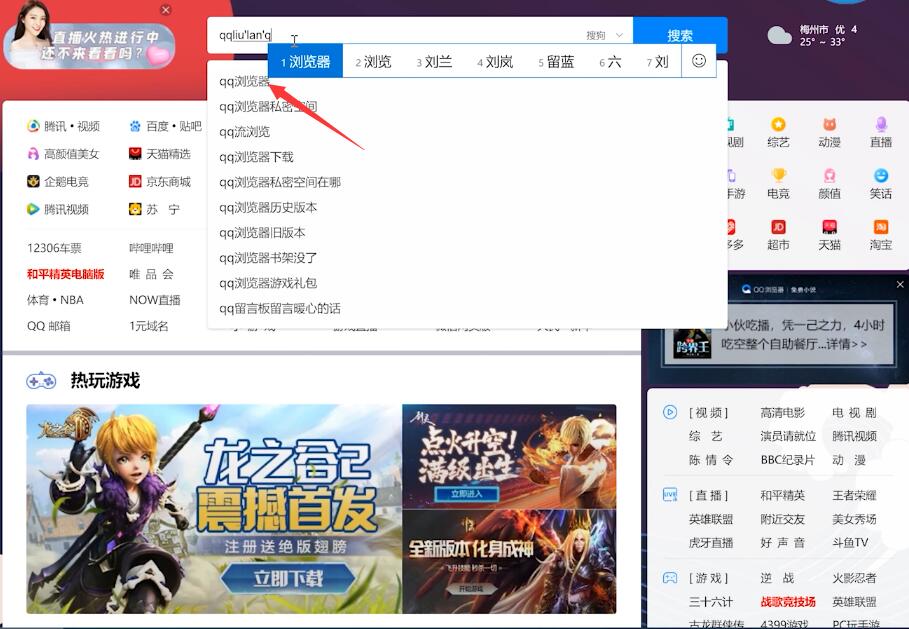
Task: Click the 热玩游戏 gamepad icon
Action: pos(41,381)
